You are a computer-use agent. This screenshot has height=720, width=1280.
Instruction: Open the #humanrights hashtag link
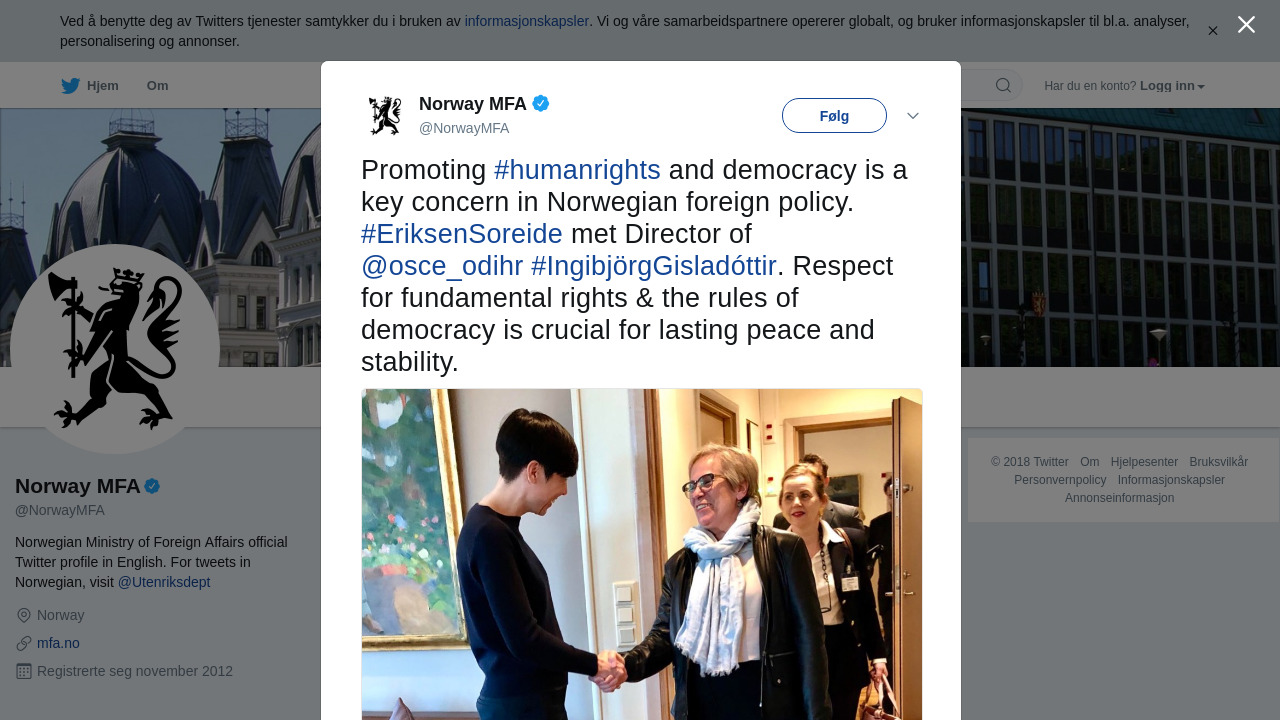[577, 170]
